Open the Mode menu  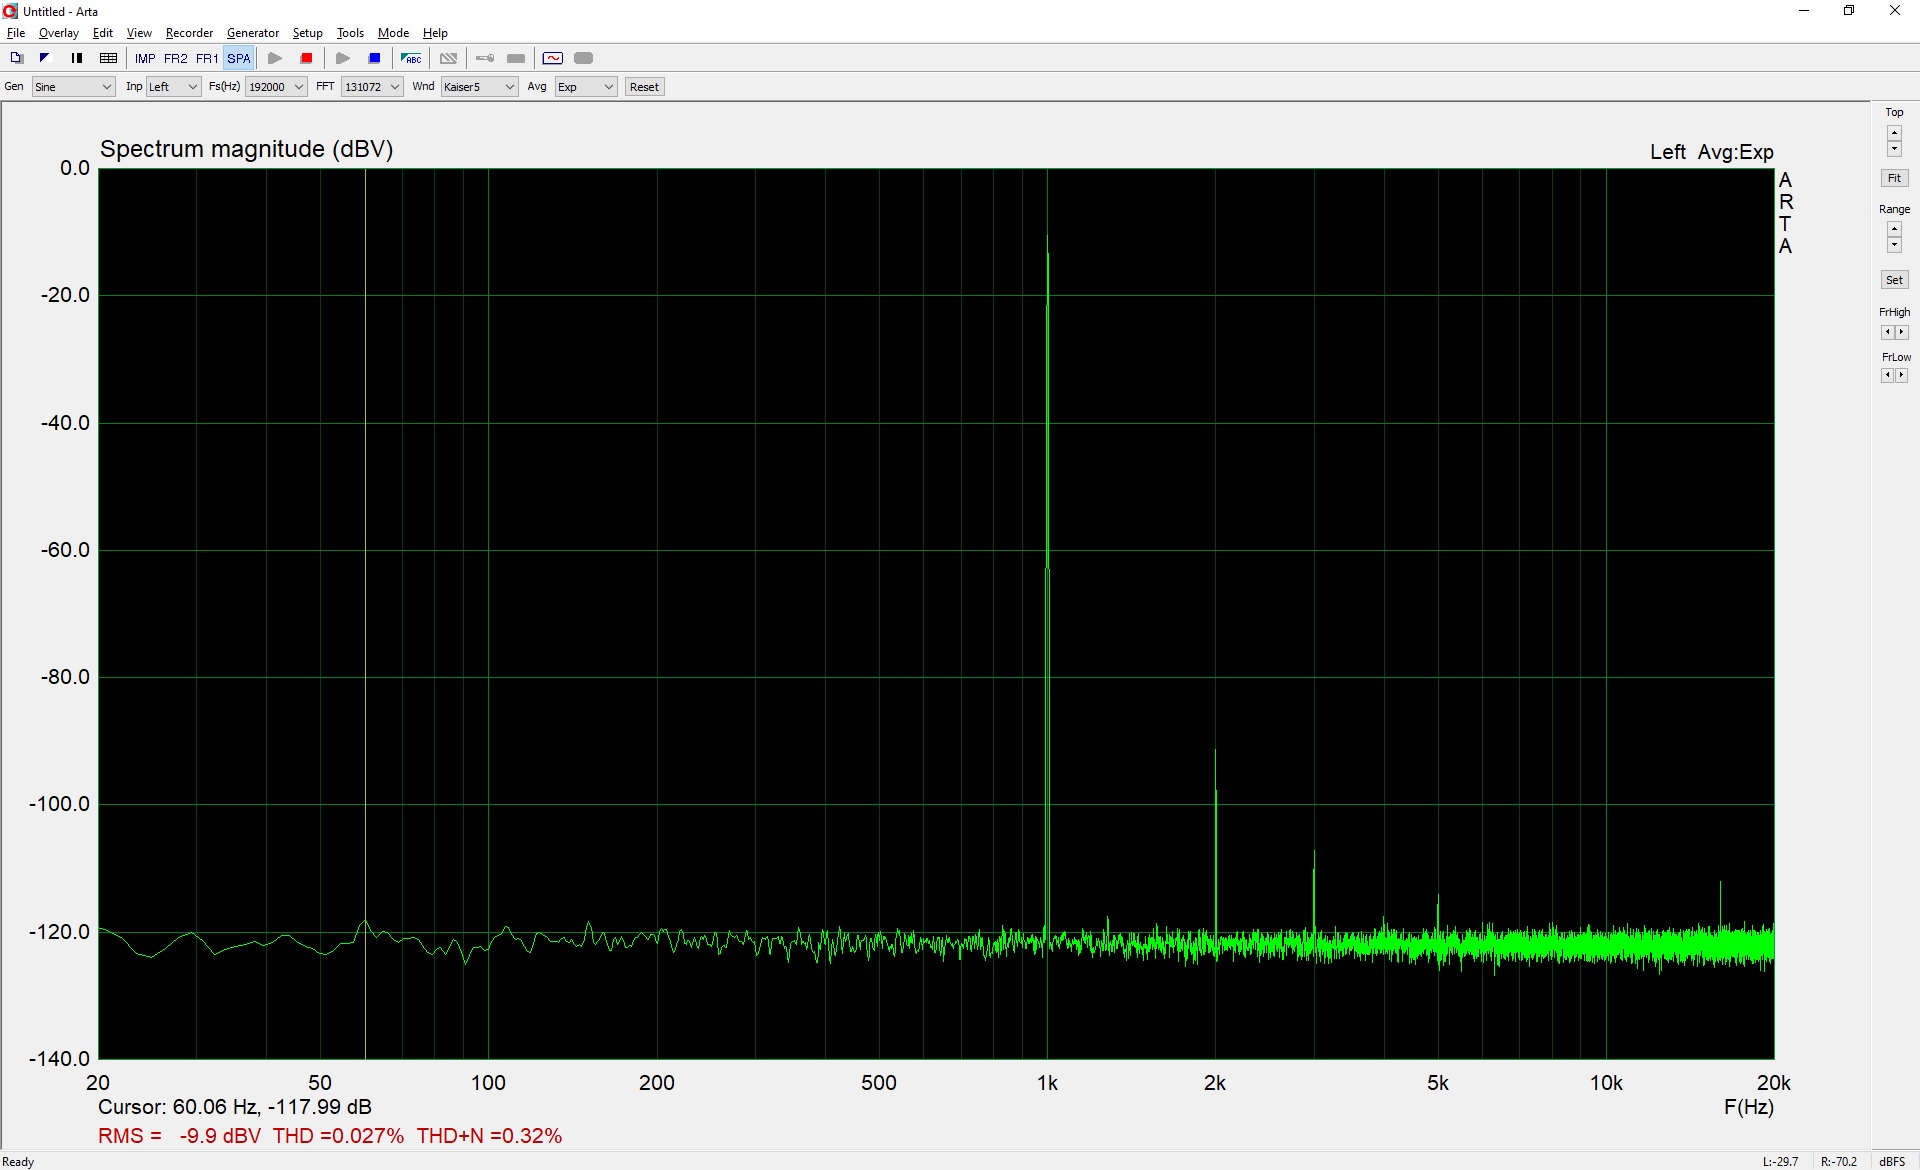393,33
